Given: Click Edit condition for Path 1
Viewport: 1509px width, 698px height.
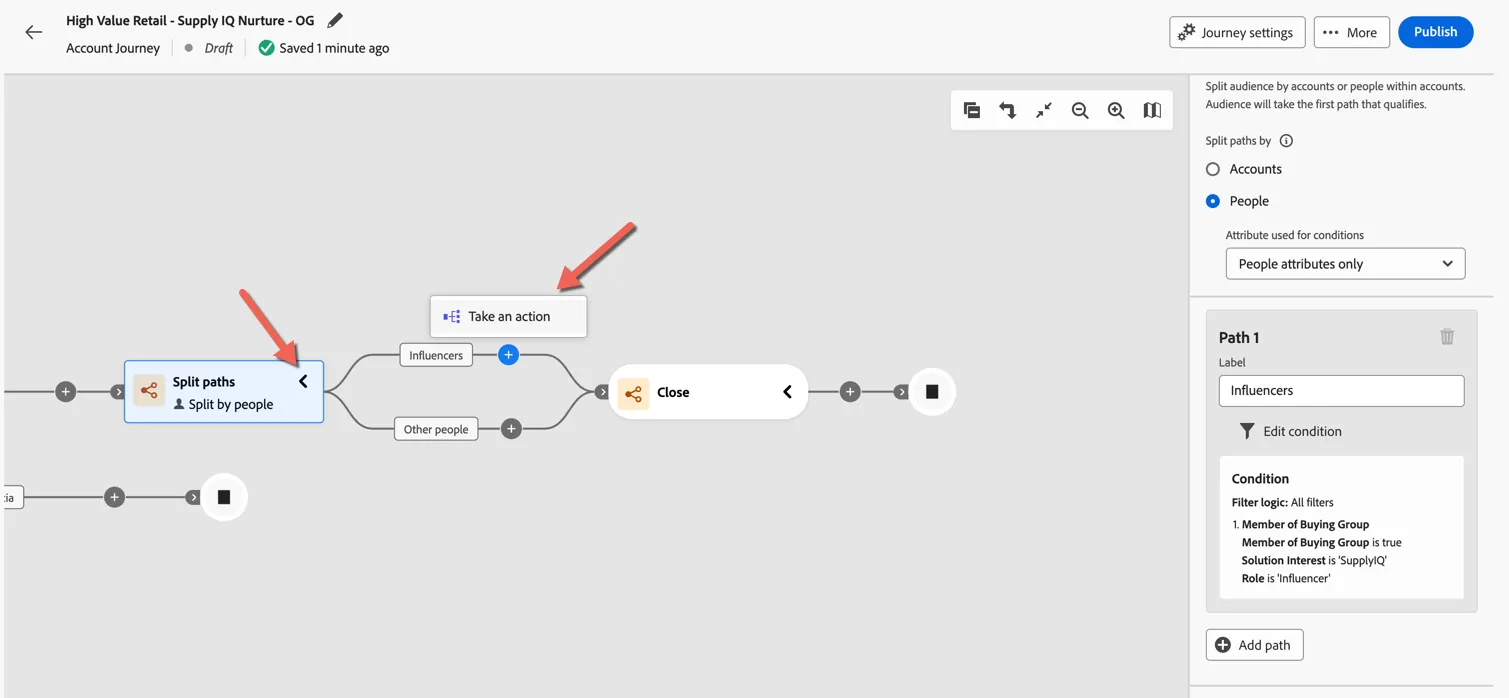Looking at the screenshot, I should pos(1290,431).
